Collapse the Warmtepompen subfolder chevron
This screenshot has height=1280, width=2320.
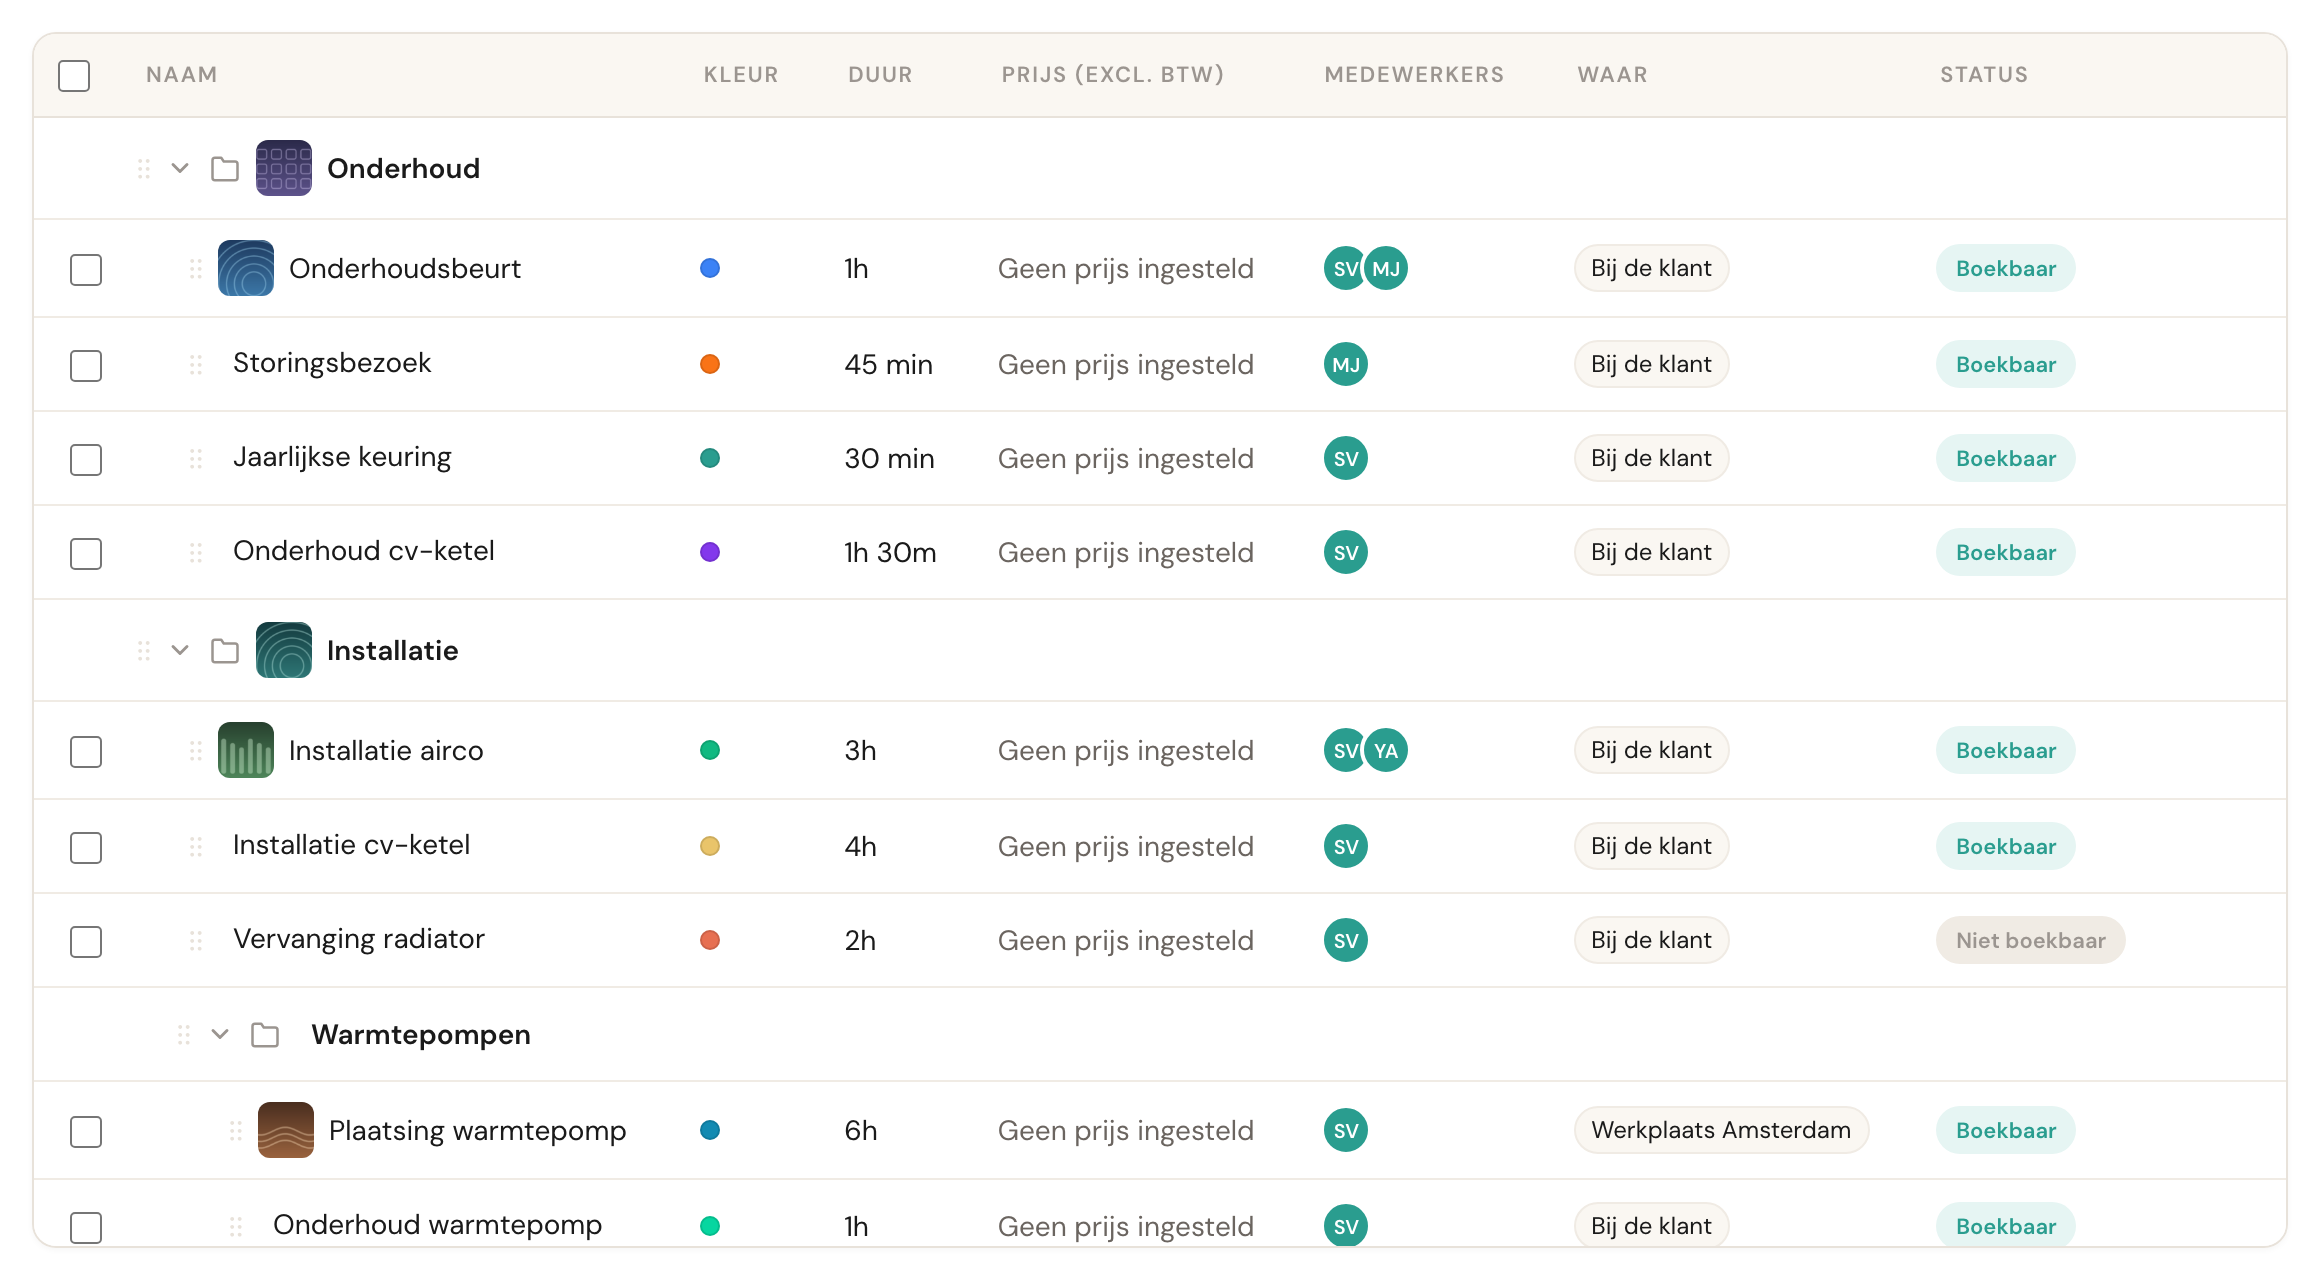click(x=220, y=1034)
